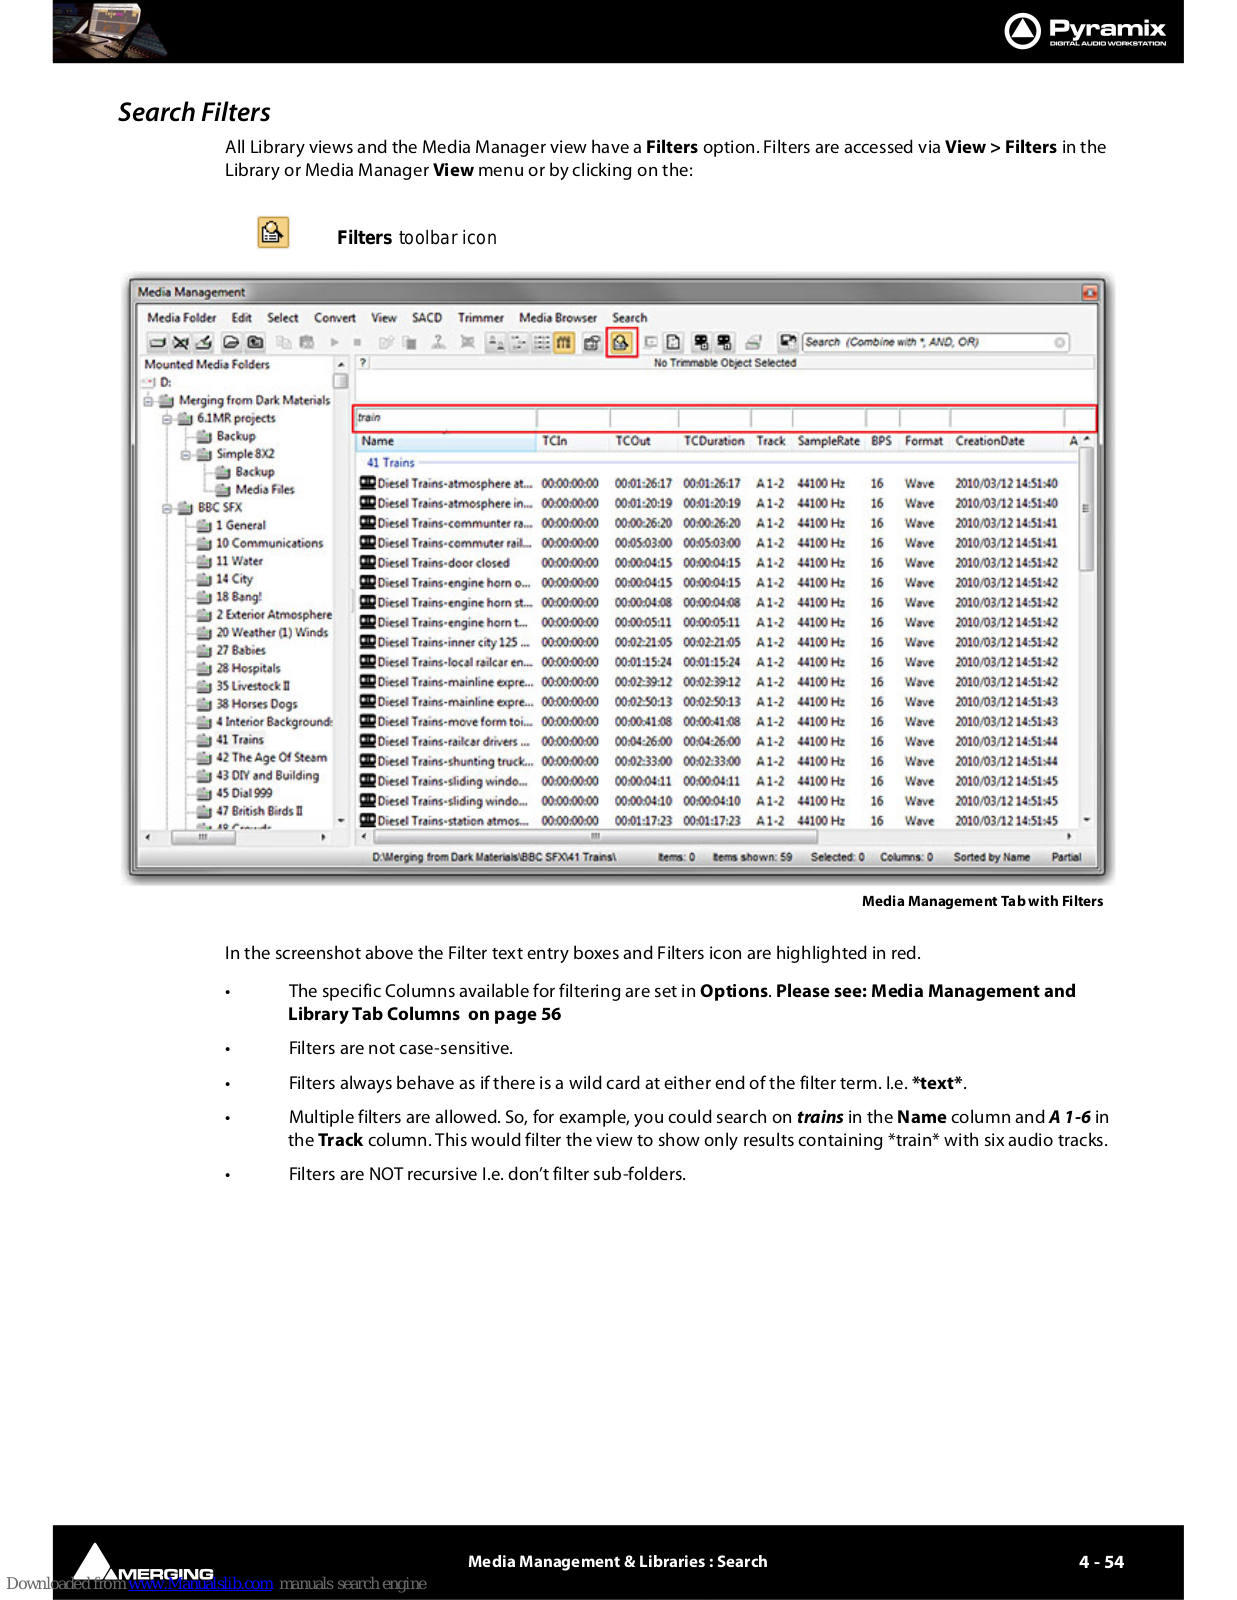Image resolution: width=1237 pixels, height=1600 pixels.
Task: Open the Media Folder menu
Action: (x=182, y=318)
